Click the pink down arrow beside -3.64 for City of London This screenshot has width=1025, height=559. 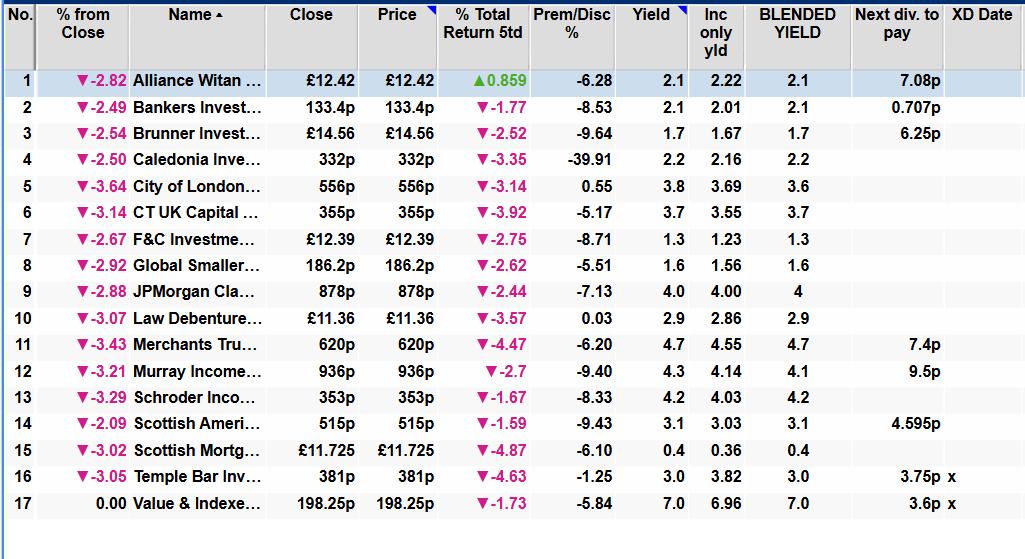coord(83,186)
